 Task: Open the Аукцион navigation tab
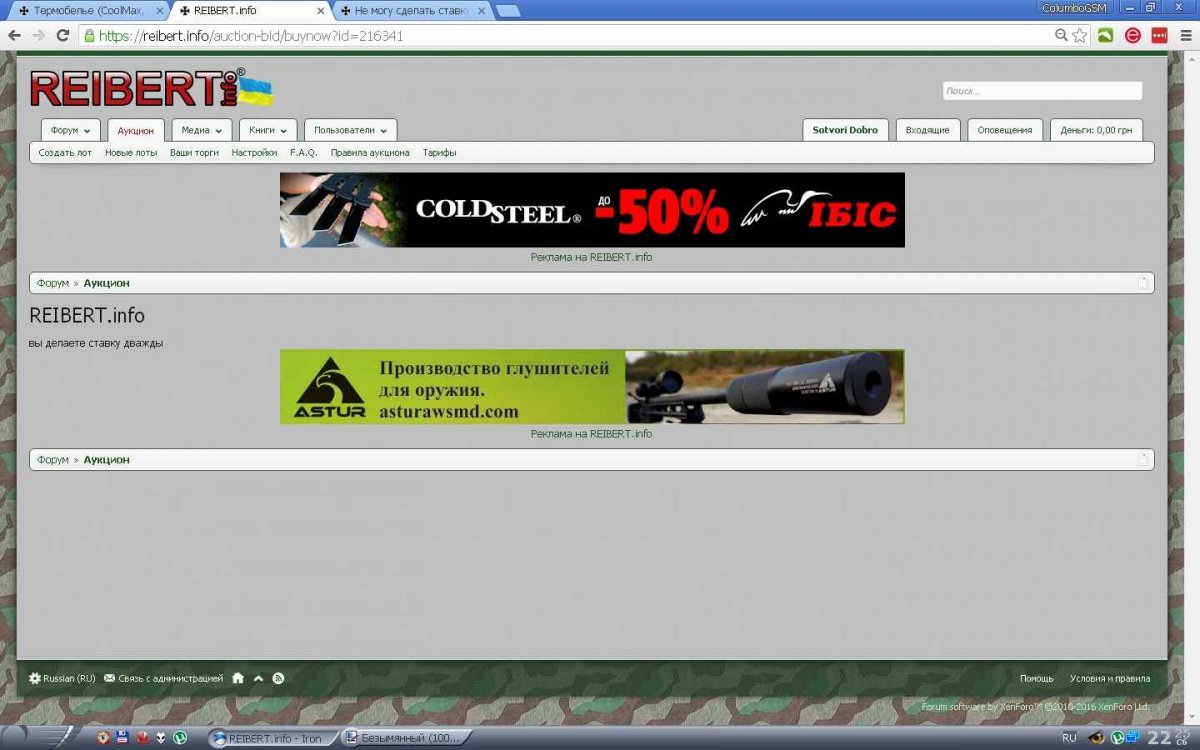click(136, 131)
